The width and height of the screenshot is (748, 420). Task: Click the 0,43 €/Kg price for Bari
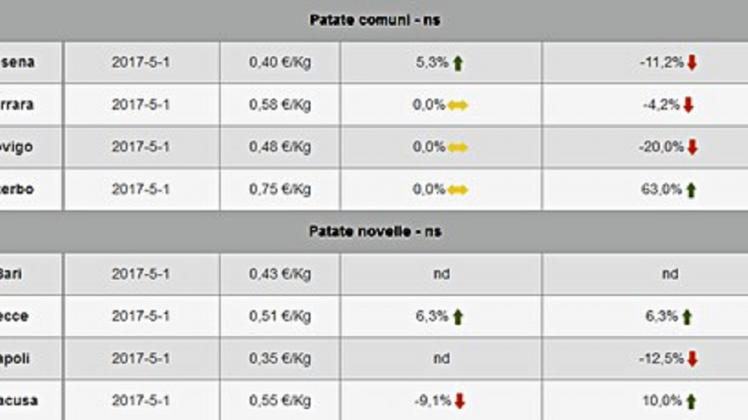(x=280, y=274)
